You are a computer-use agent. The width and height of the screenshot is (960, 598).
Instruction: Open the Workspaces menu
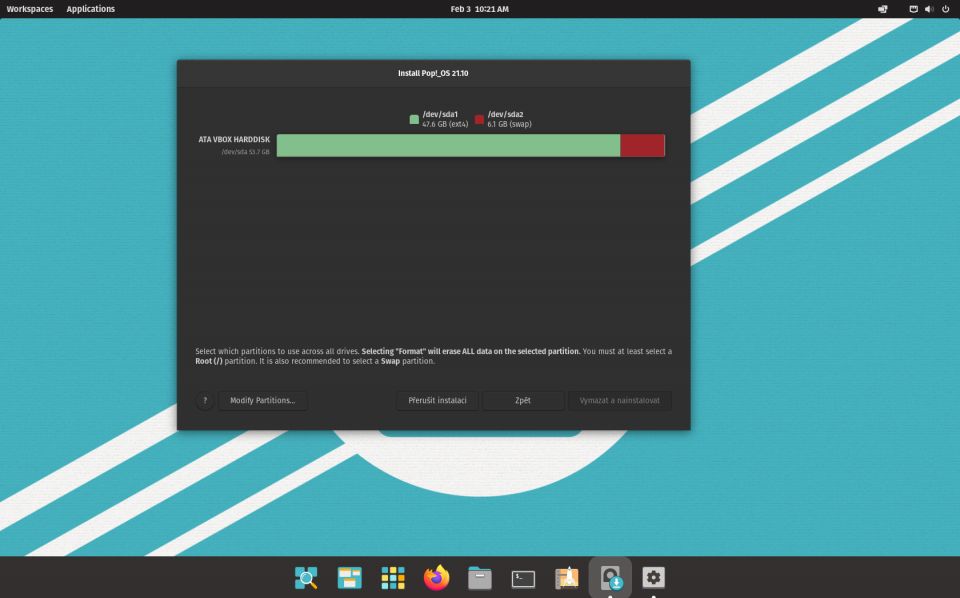29,9
